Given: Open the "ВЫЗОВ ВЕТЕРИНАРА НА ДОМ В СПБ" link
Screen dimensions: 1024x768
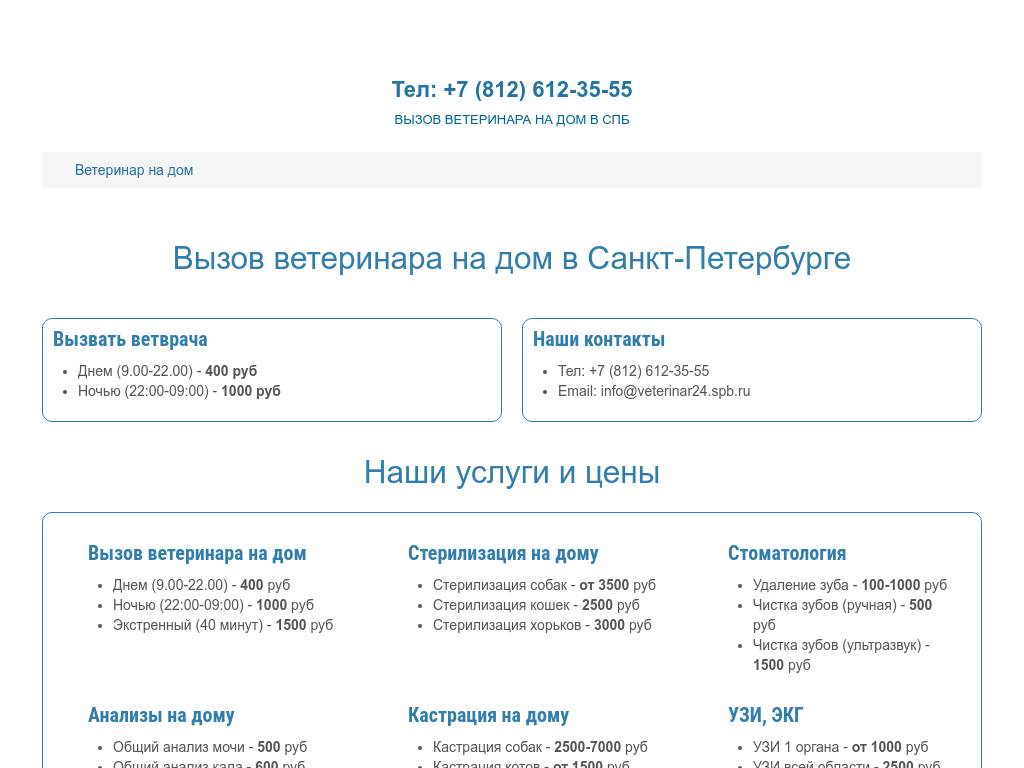Looking at the screenshot, I should click(x=511, y=119).
